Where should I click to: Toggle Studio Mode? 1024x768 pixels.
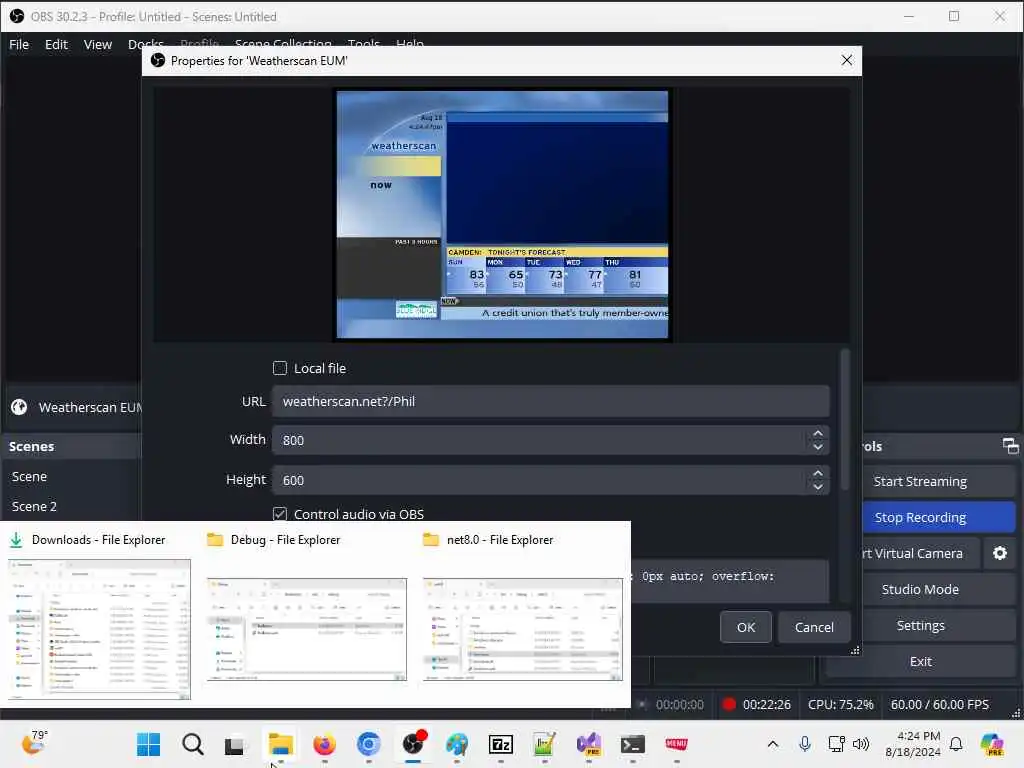[x=920, y=589]
